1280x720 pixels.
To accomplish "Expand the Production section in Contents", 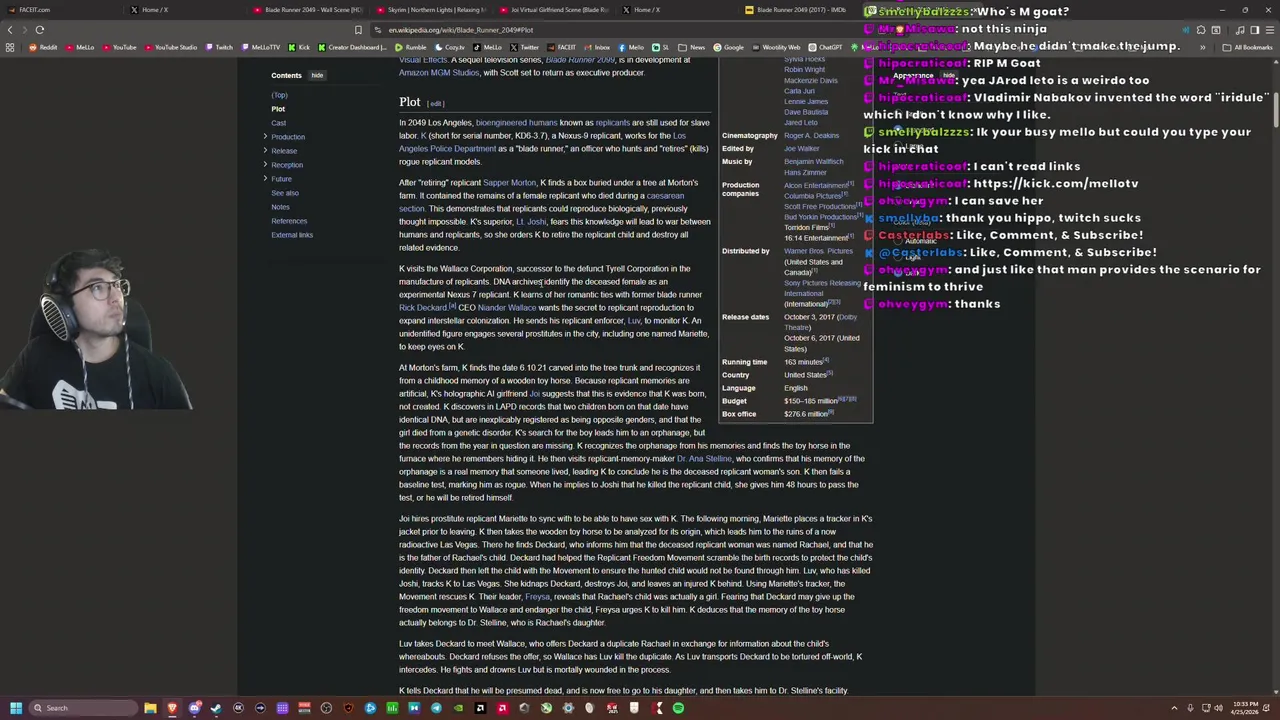I will click(x=265, y=137).
